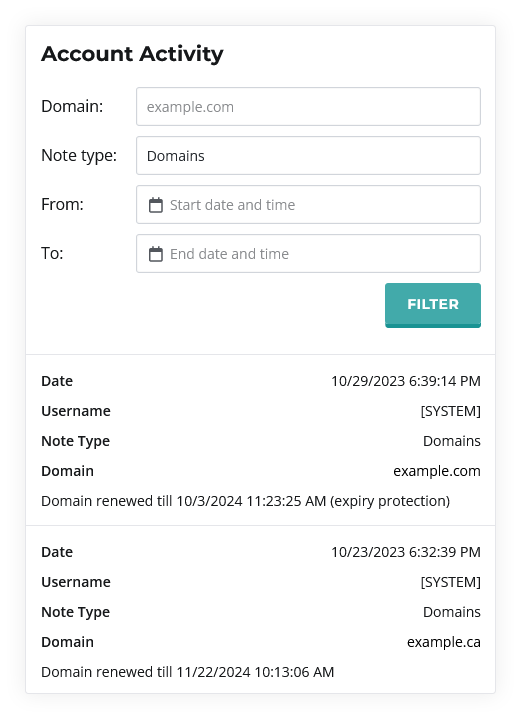Click the example.com domain value
The width and height of the screenshot is (522, 721).
pos(436,471)
